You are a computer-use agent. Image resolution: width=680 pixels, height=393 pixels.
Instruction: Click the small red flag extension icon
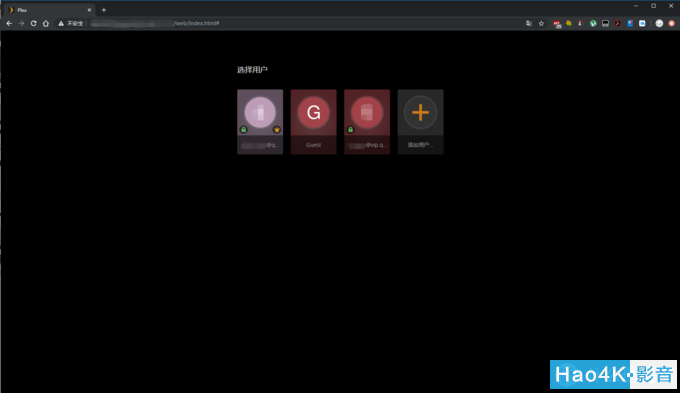(580, 23)
